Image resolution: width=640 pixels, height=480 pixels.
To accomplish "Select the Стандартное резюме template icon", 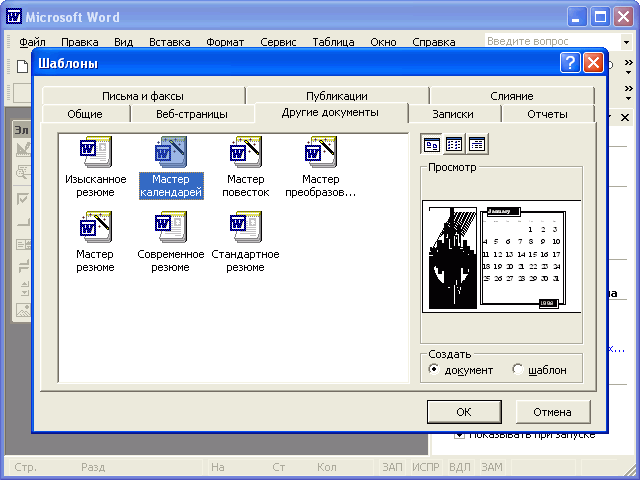I will [x=246, y=227].
